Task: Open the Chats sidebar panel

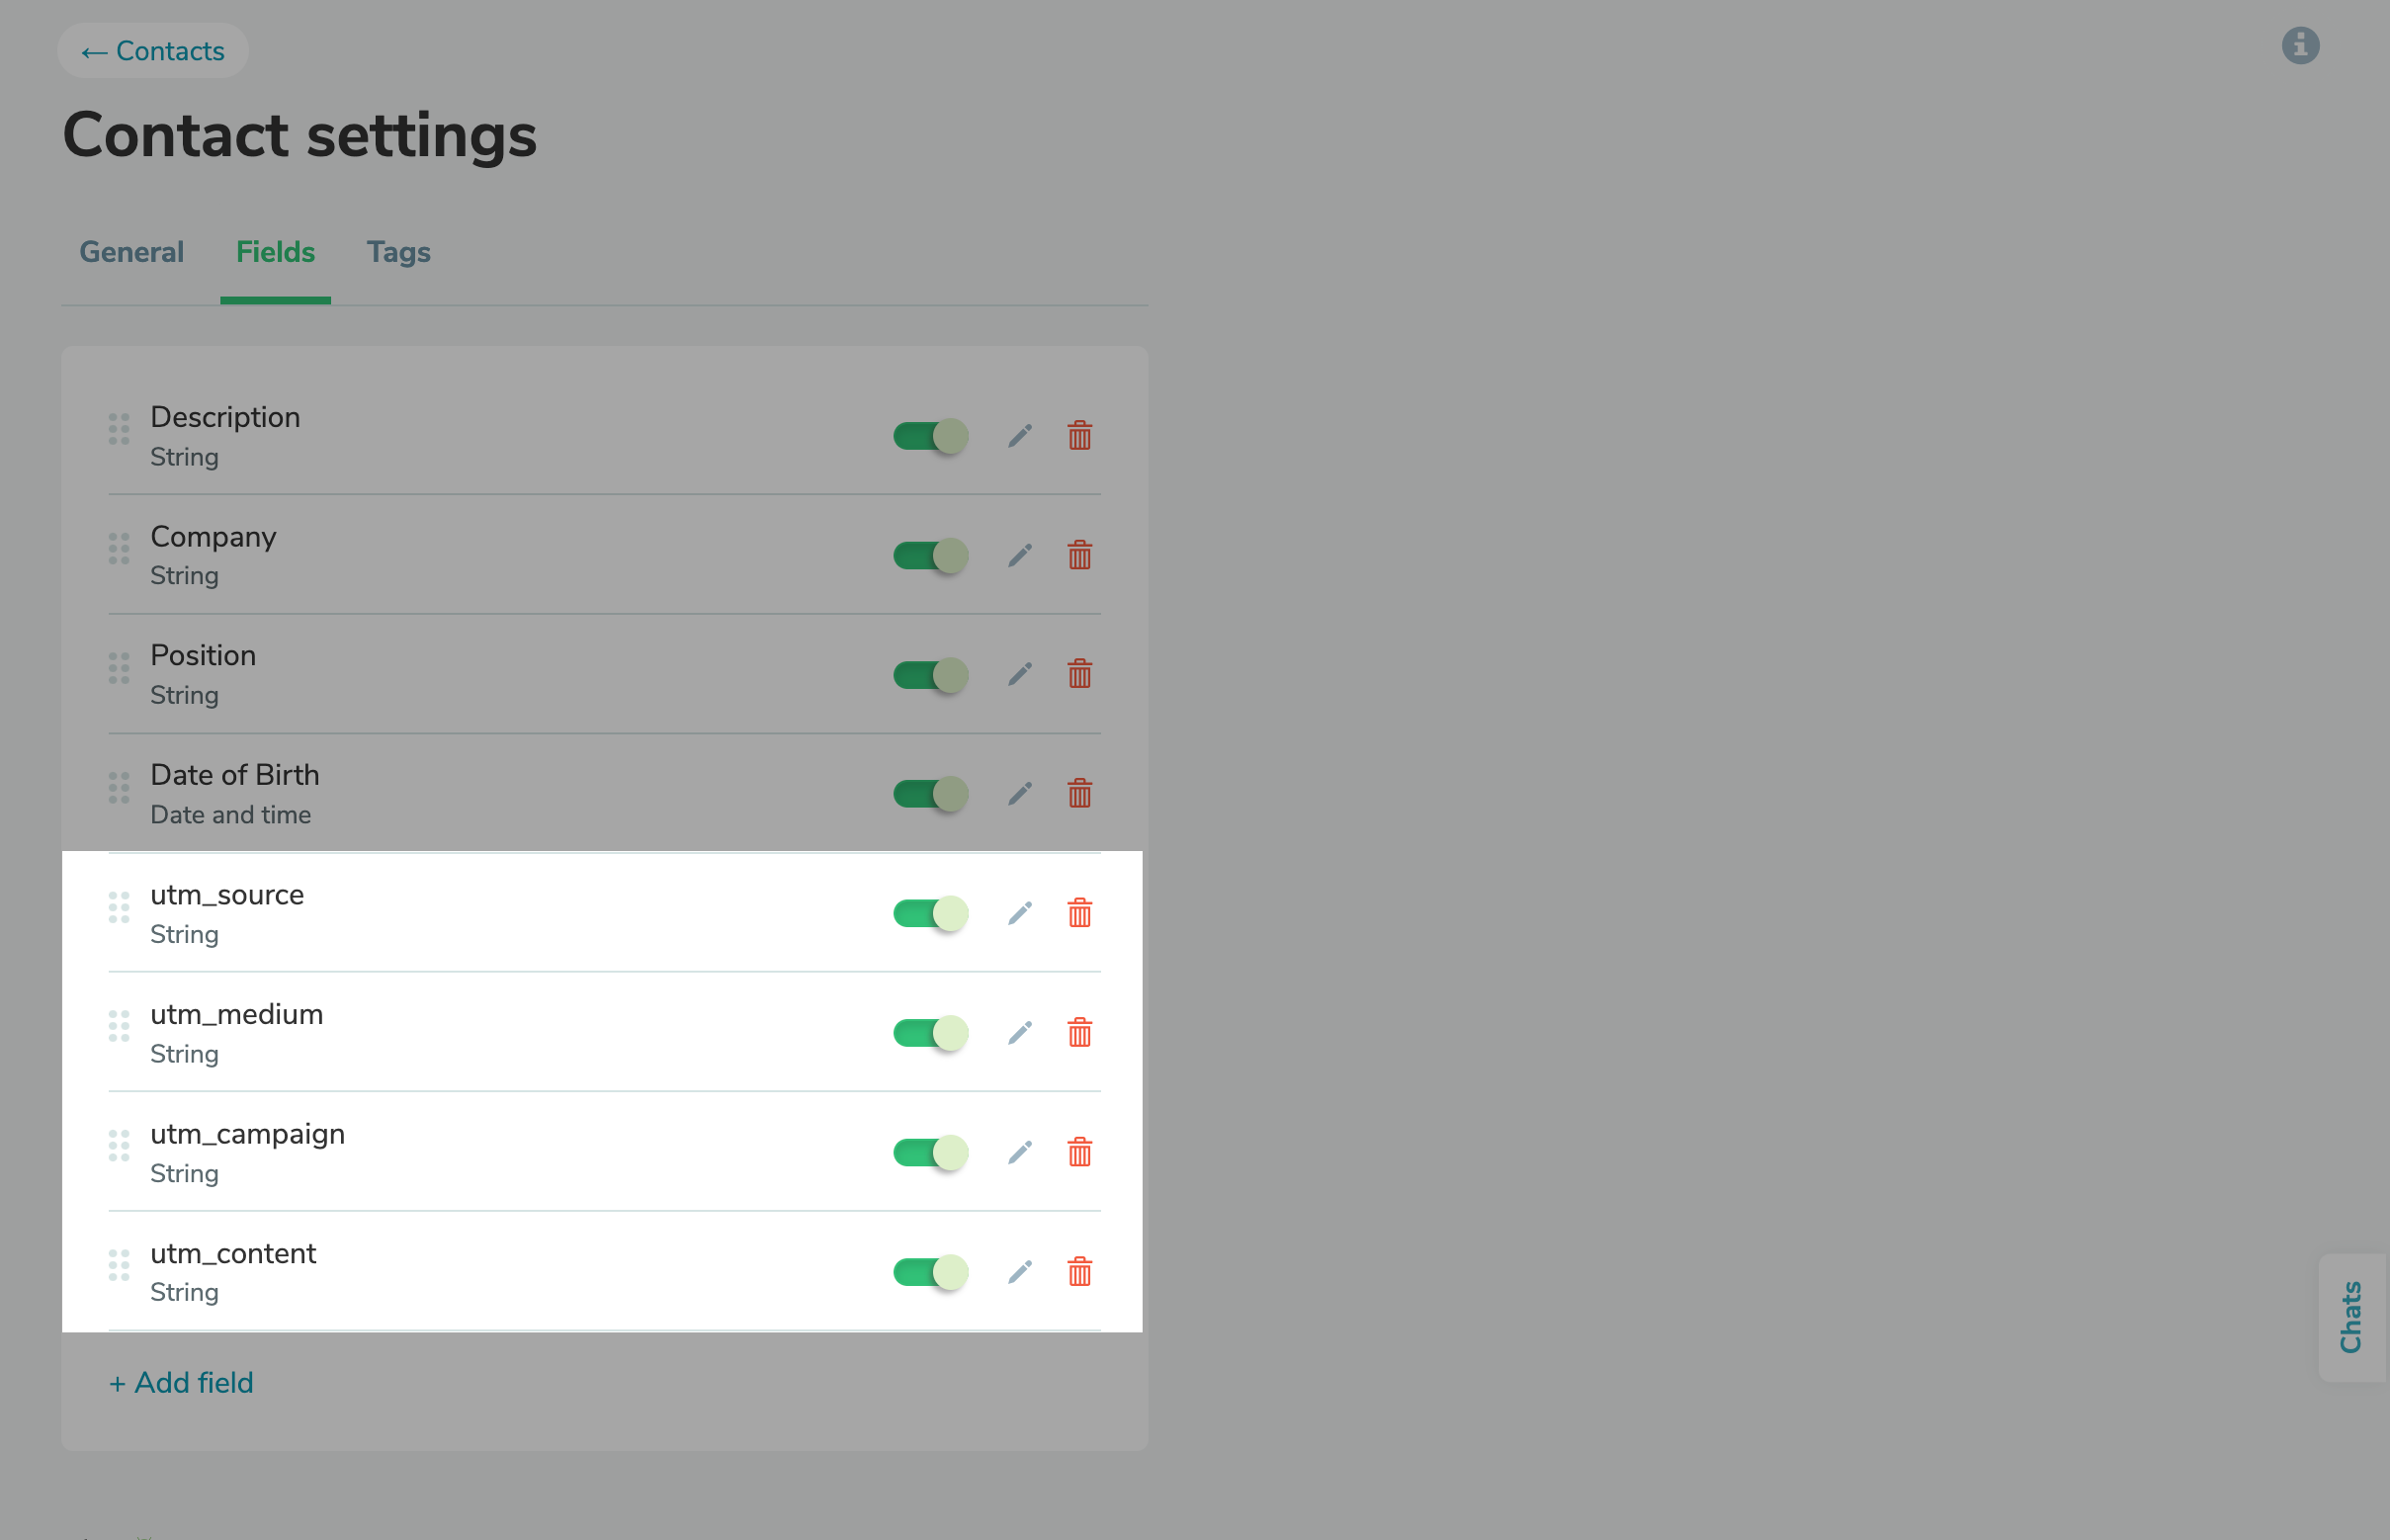Action: coord(2350,1318)
